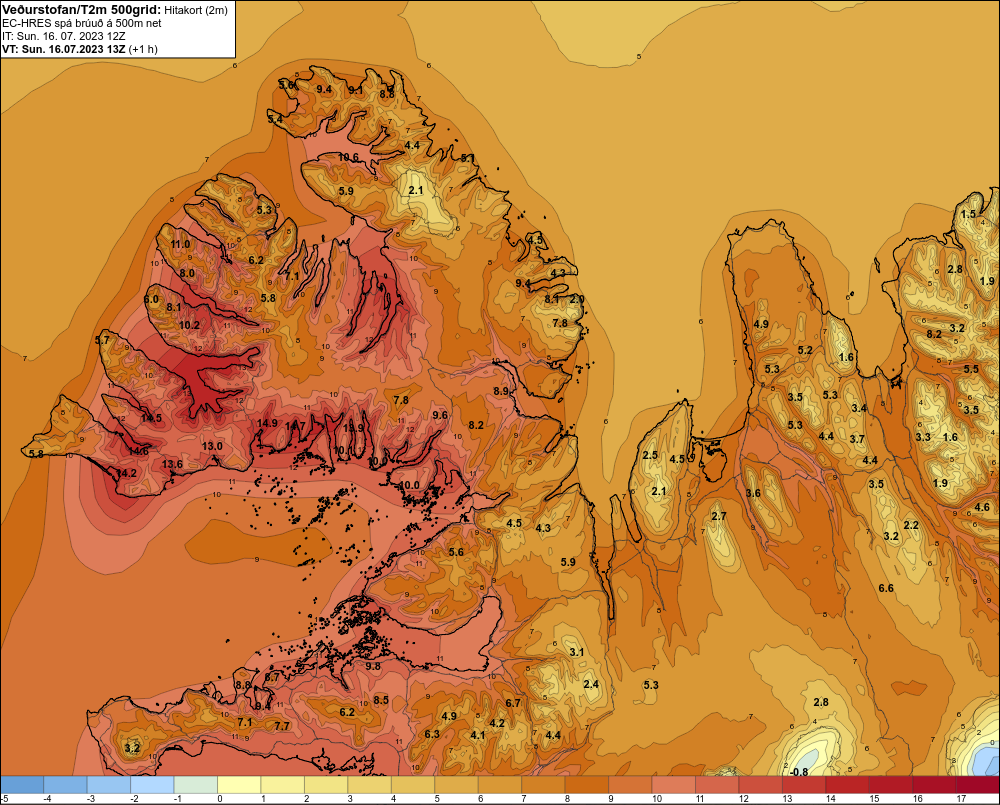This screenshot has height=805, width=1000.
Task: Click the 14.5 temperature label
Action: coord(151,418)
